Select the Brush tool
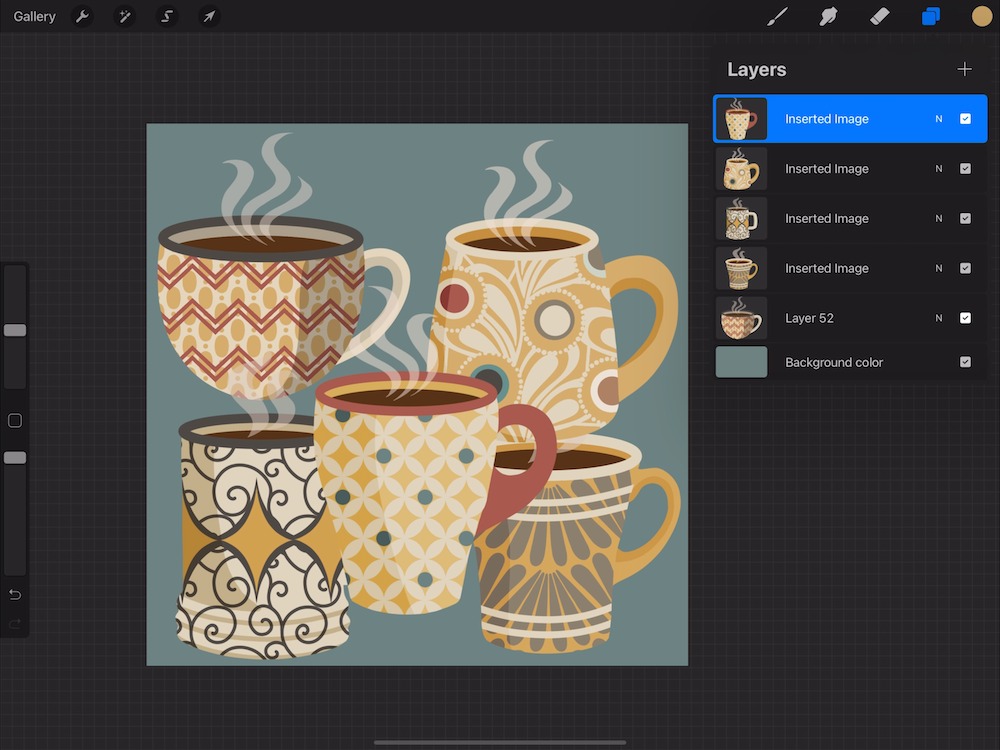The image size is (1000, 750). 777,17
